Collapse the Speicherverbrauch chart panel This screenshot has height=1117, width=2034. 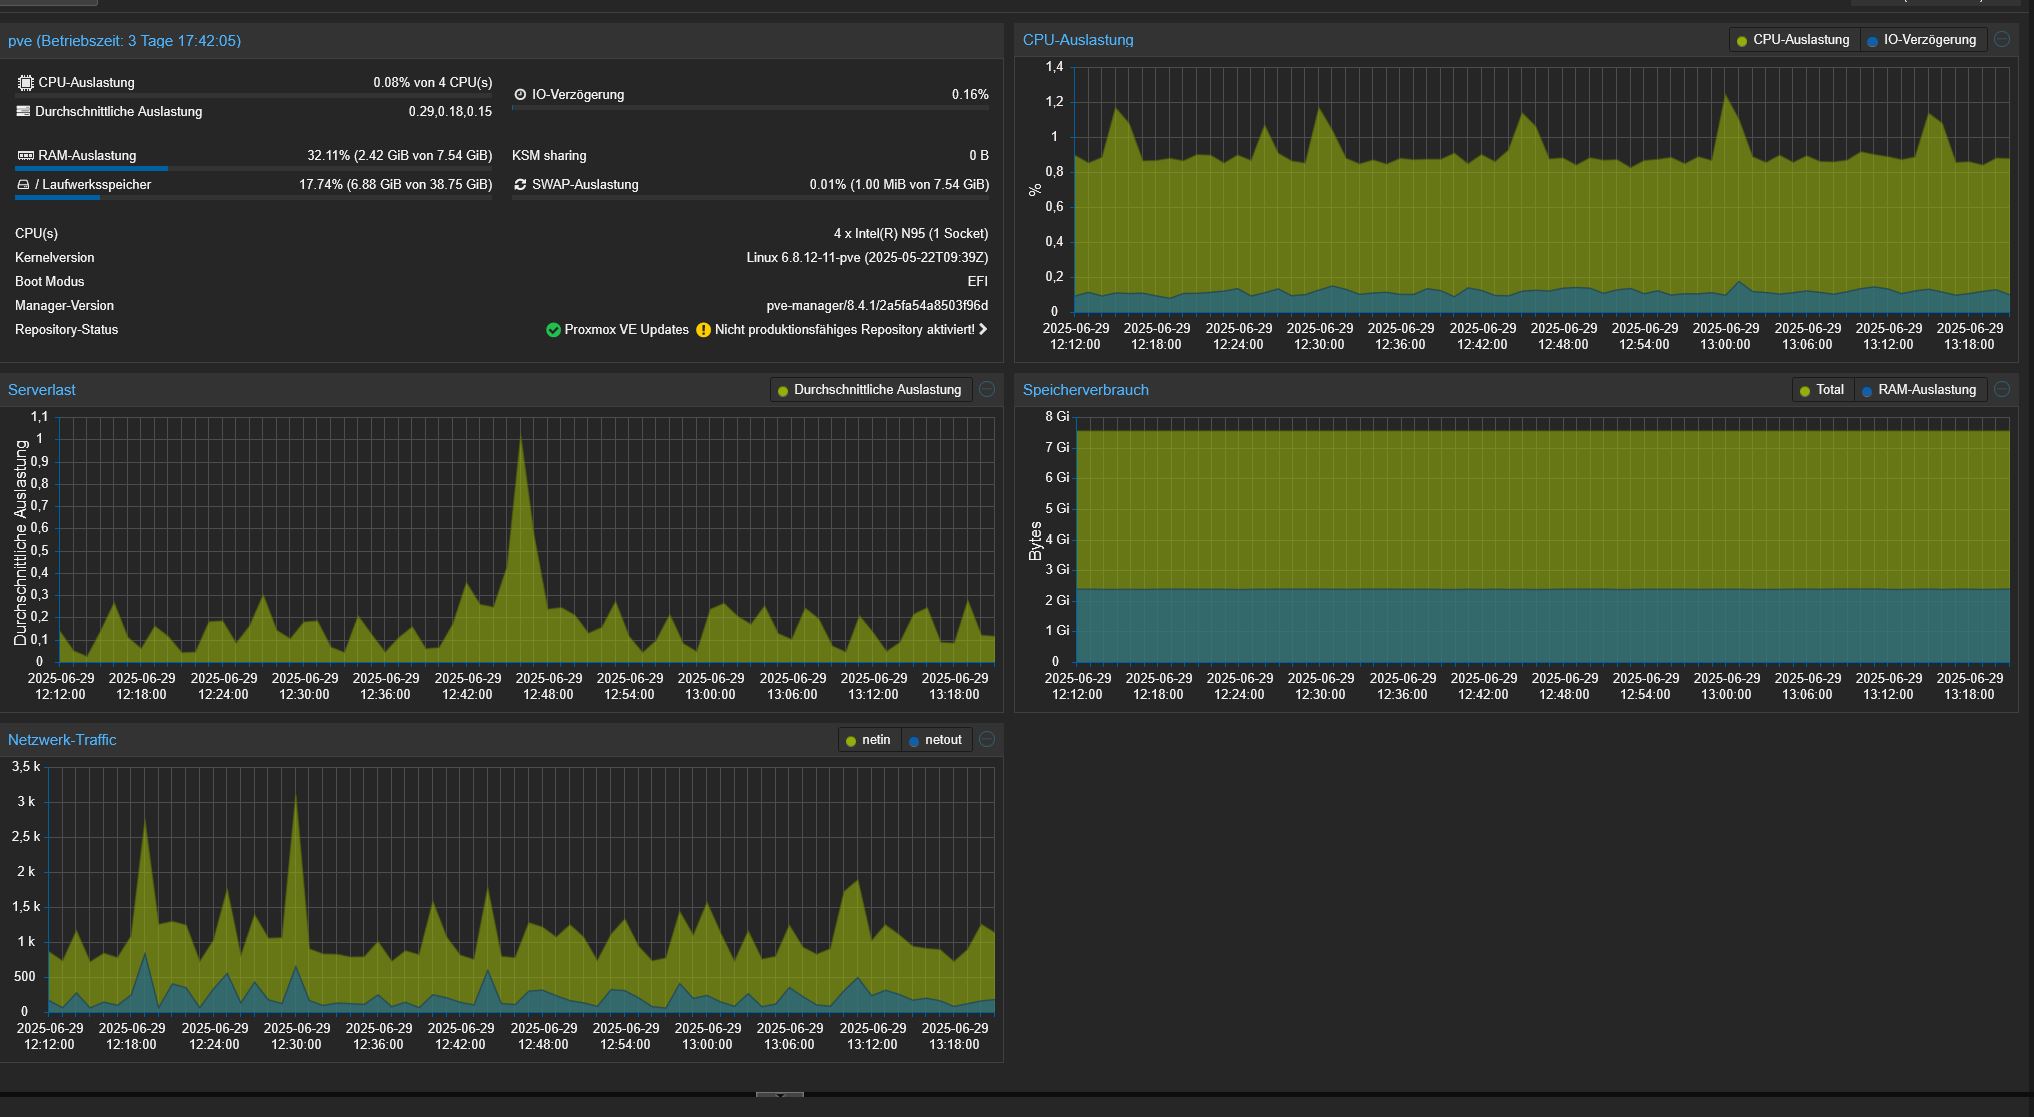click(2002, 389)
